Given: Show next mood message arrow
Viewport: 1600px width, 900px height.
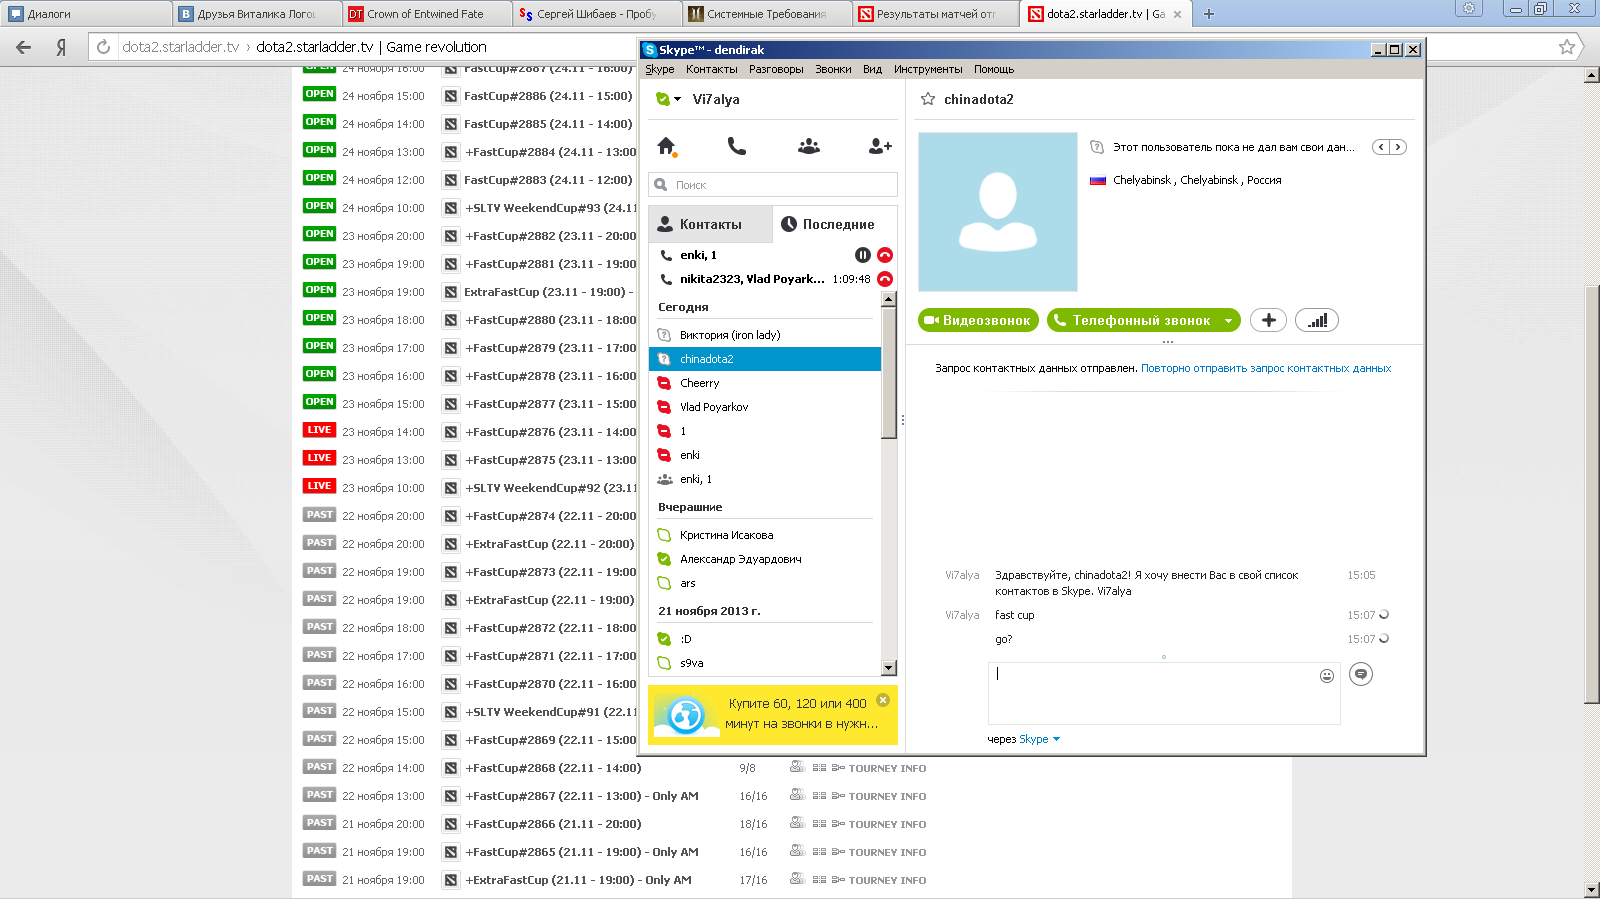Looking at the screenshot, I should point(1398,147).
